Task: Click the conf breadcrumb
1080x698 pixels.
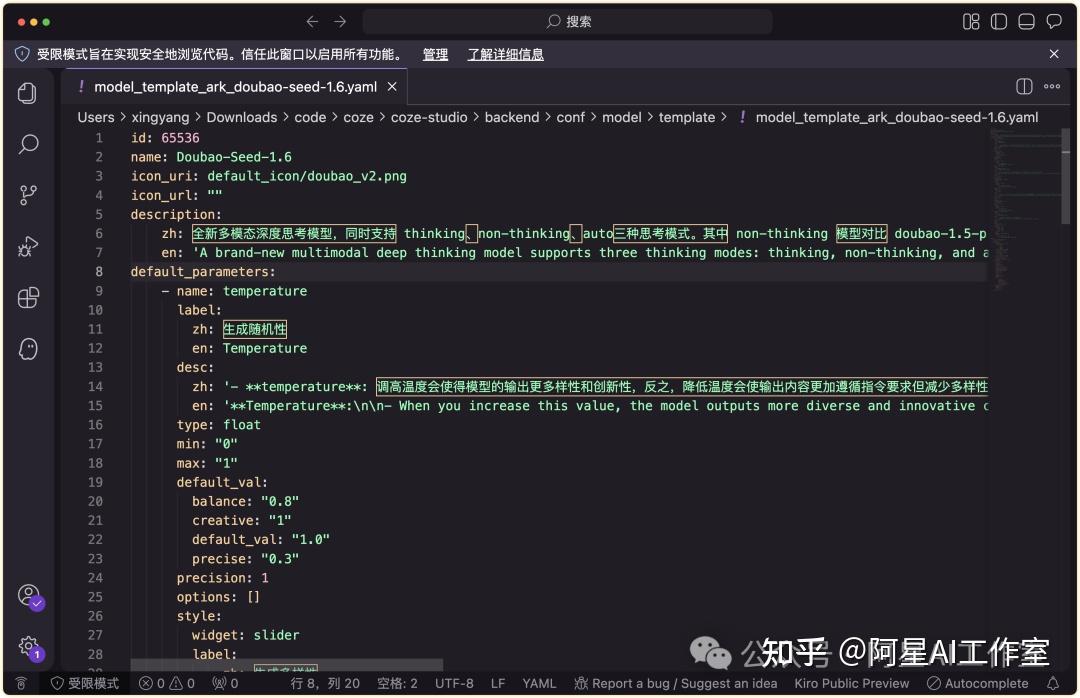Action: pos(570,117)
